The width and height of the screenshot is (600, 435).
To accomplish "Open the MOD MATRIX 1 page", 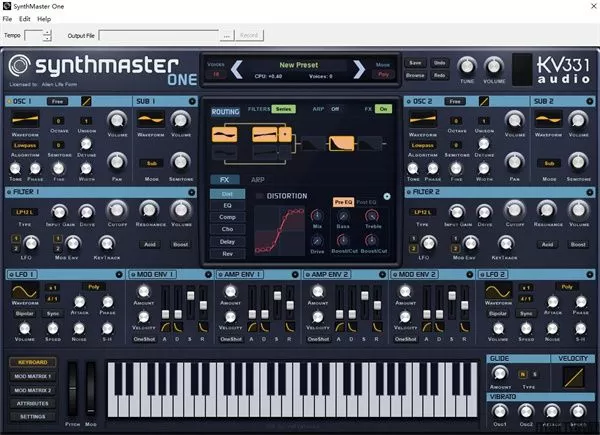I will pyautogui.click(x=34, y=375).
